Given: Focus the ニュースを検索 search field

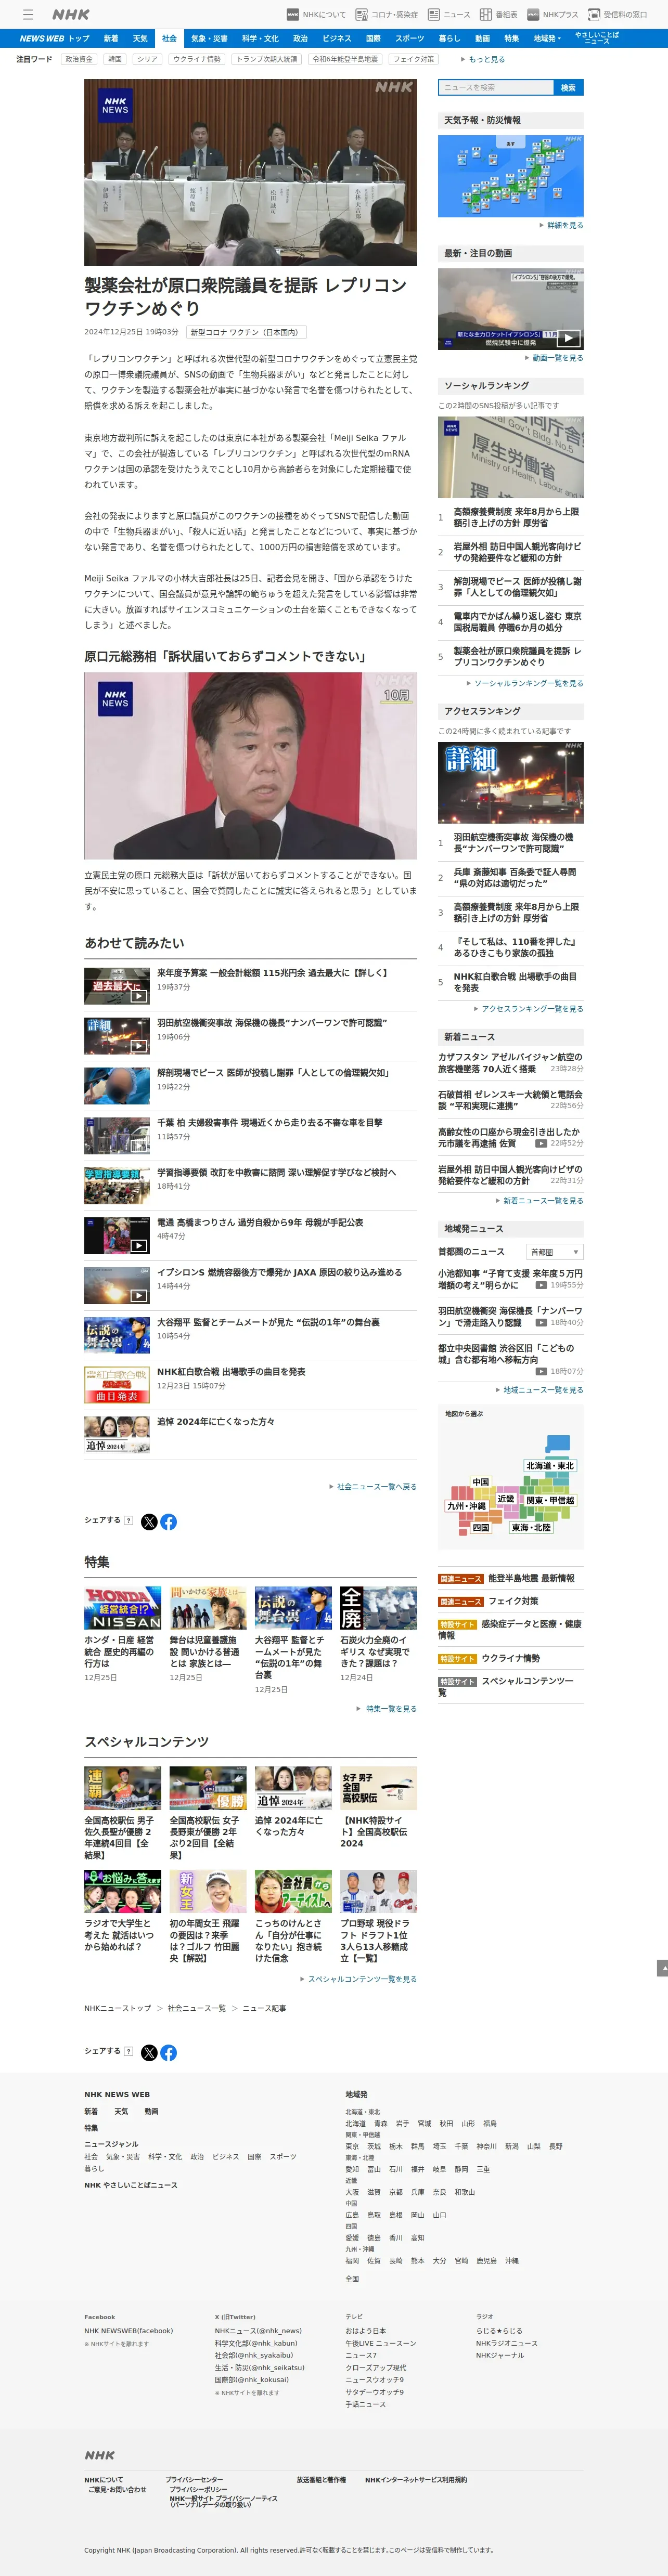Looking at the screenshot, I should pyautogui.click(x=496, y=87).
